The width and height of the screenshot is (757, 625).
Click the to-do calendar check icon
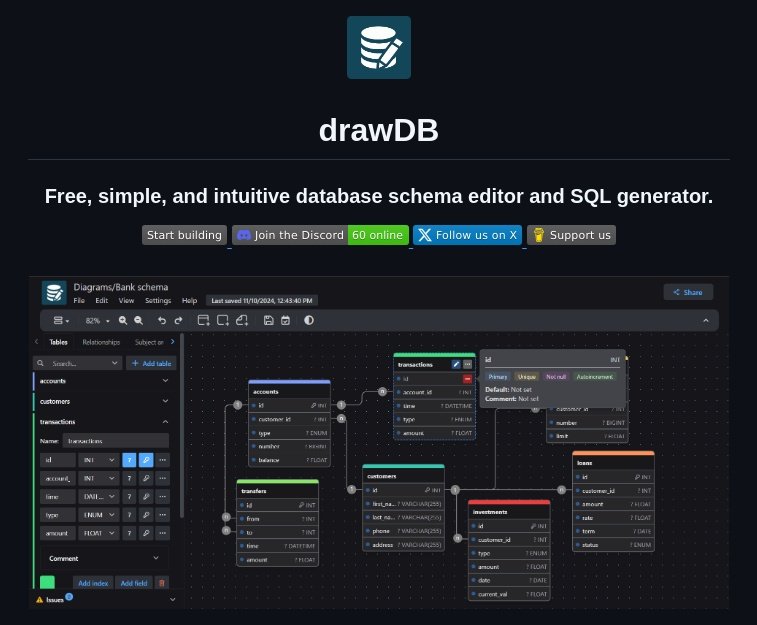pos(285,320)
